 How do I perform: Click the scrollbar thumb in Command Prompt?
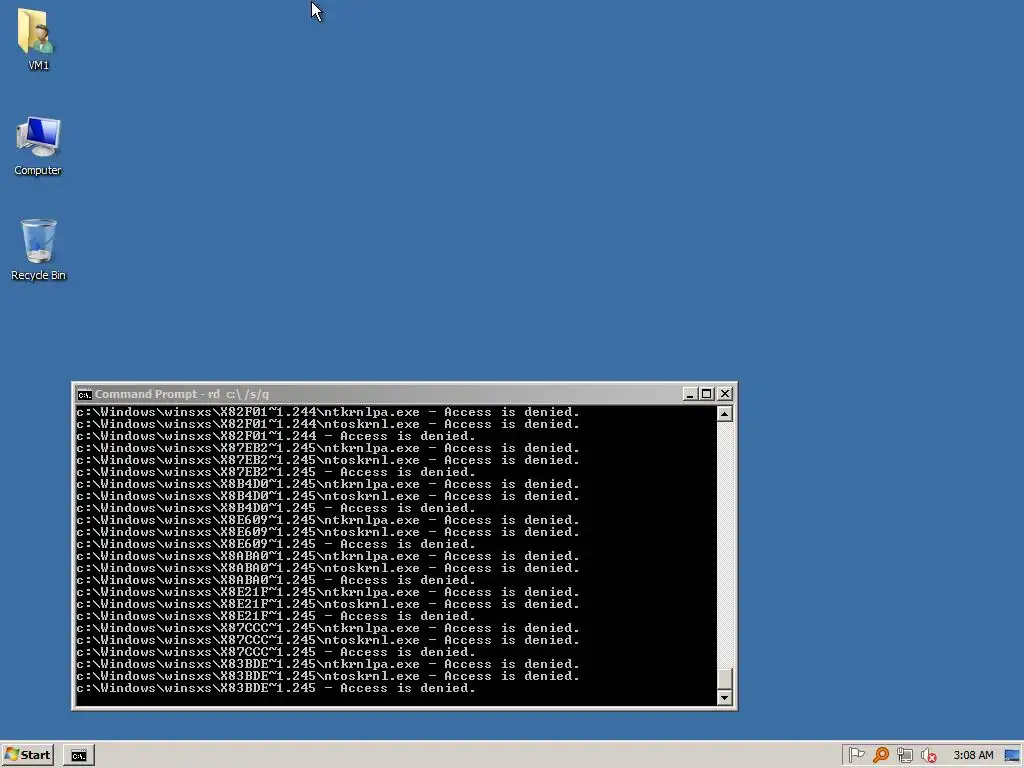click(724, 679)
